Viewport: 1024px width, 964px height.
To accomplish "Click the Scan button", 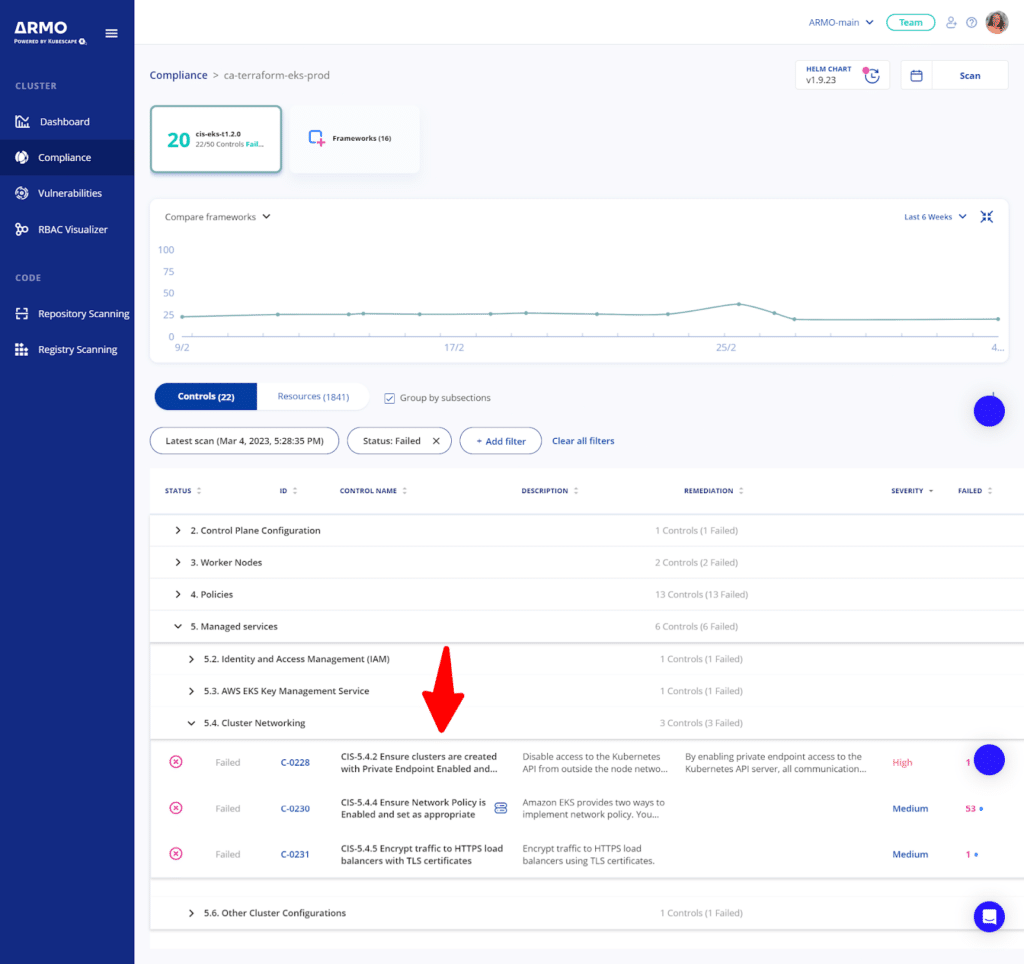I will click(x=970, y=76).
